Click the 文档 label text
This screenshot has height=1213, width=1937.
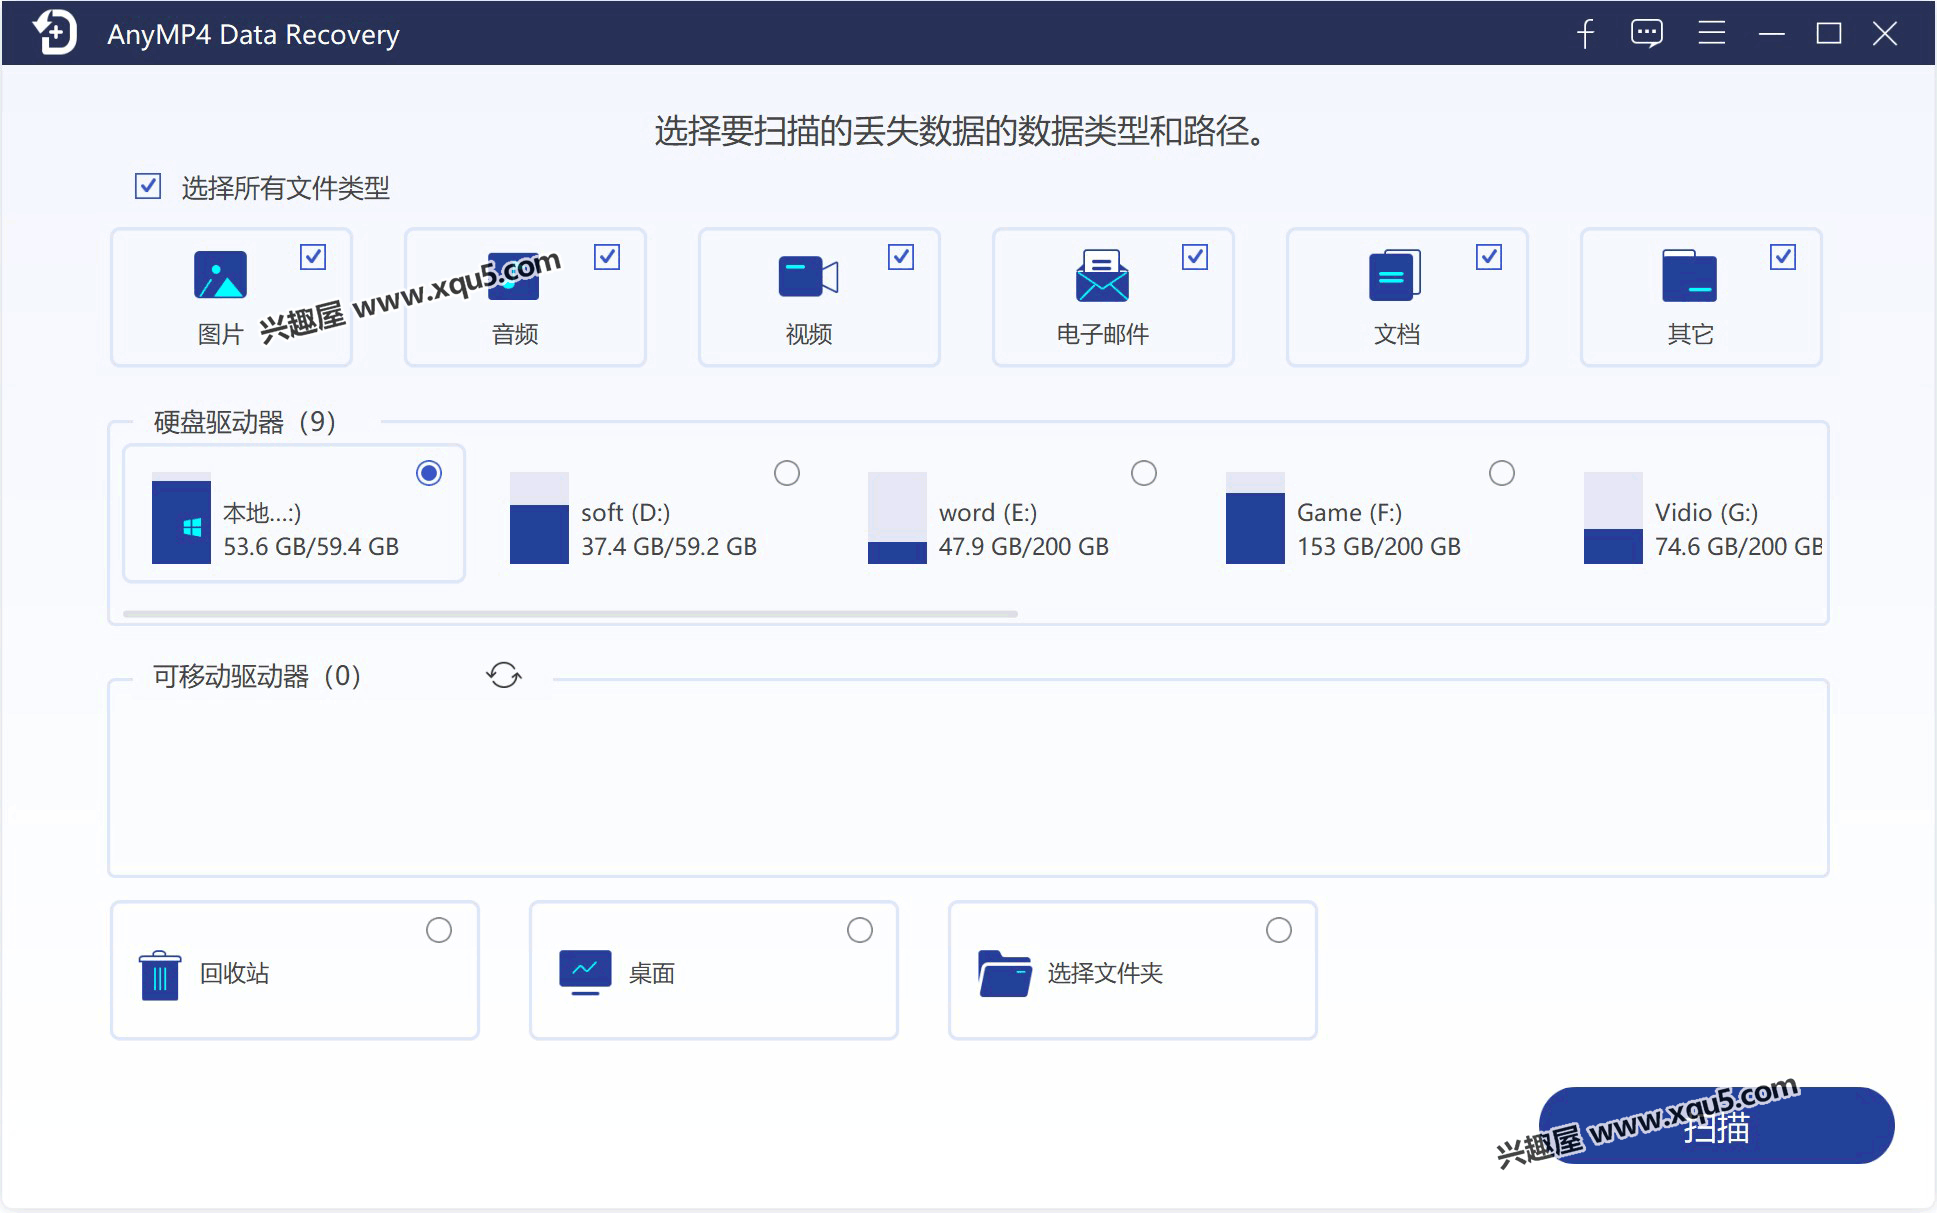pyautogui.click(x=1397, y=334)
